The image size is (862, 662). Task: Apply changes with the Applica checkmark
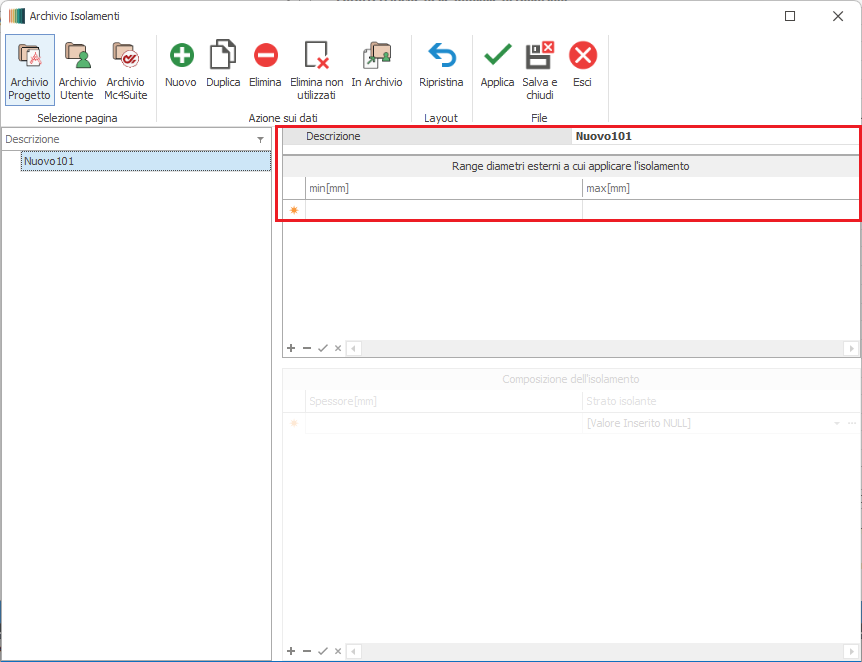(x=497, y=66)
